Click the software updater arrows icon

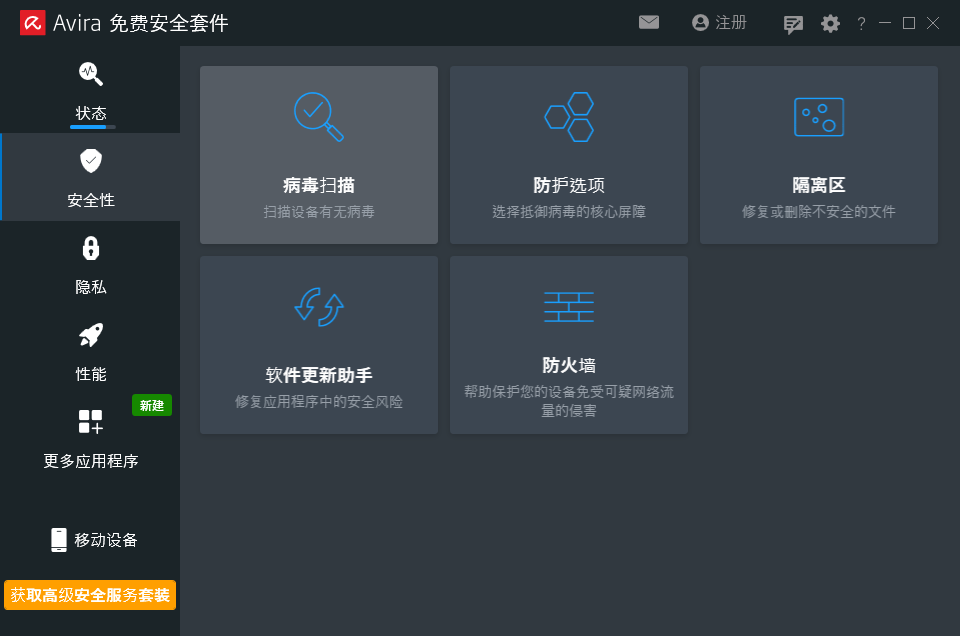click(x=318, y=307)
